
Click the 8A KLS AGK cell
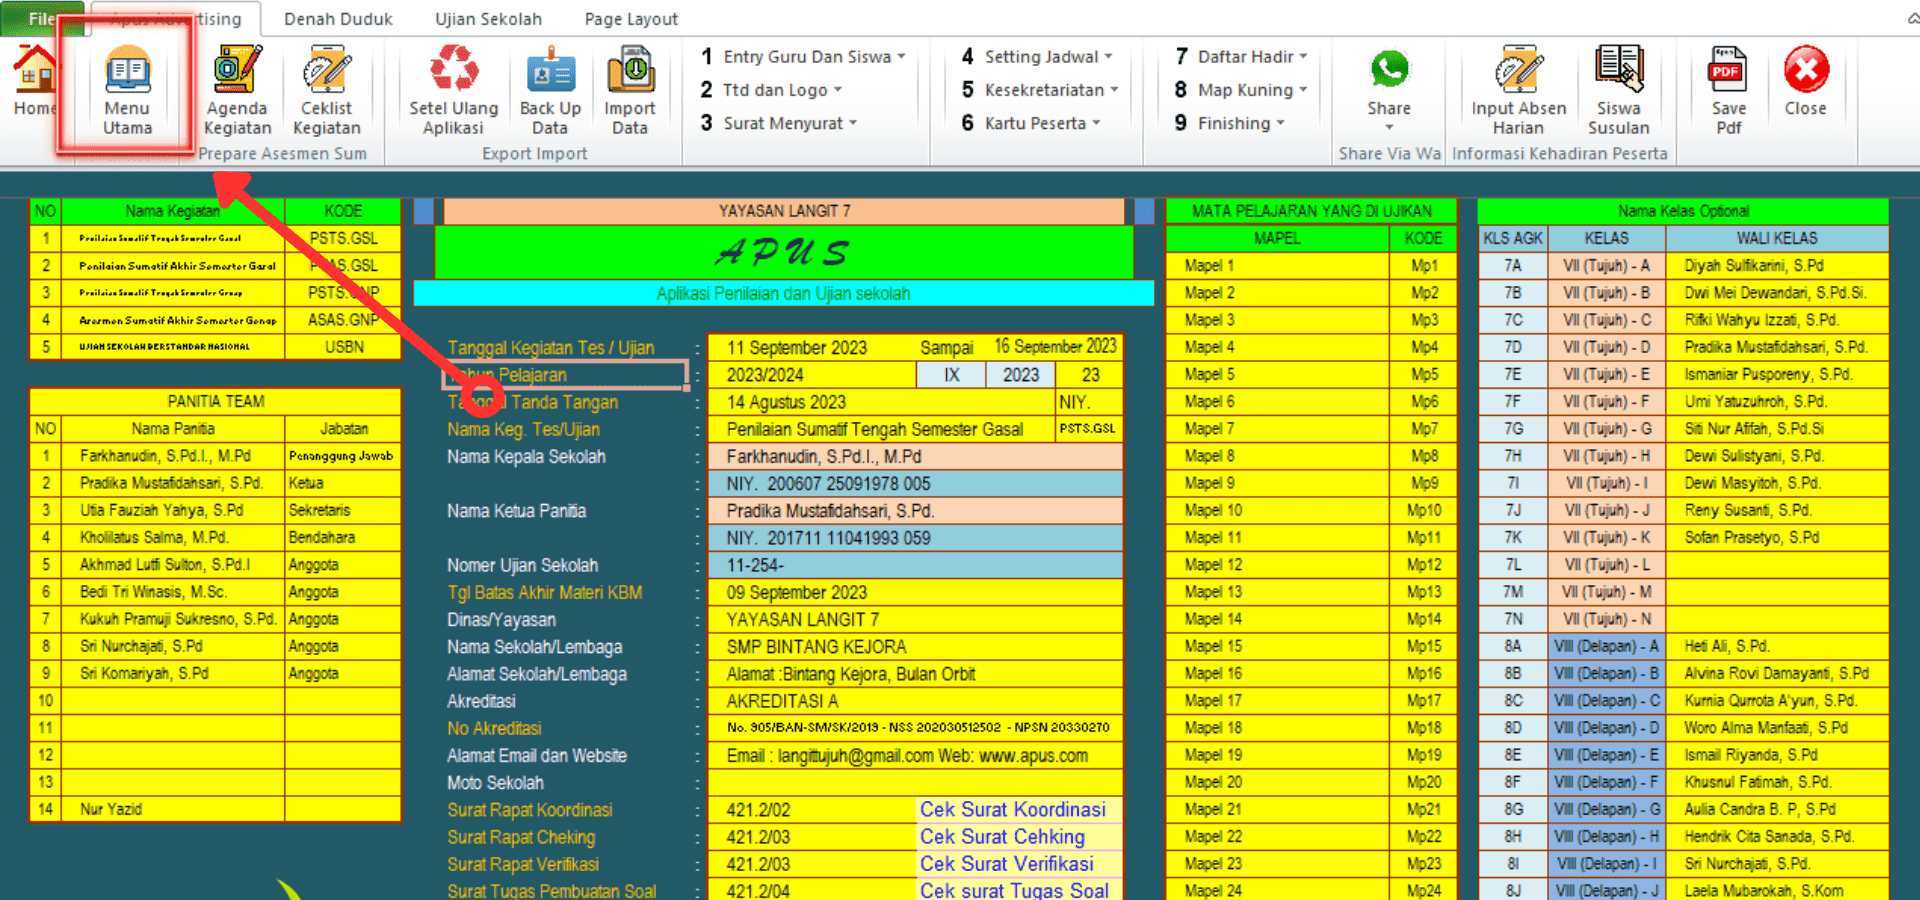[x=1512, y=646]
